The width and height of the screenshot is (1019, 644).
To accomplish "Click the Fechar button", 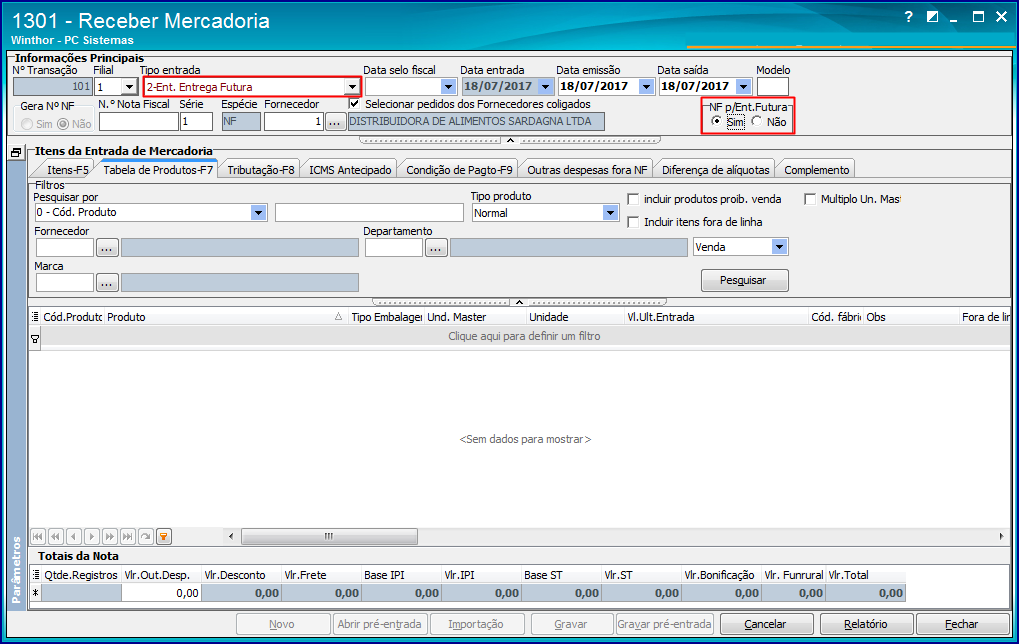I will coord(962,624).
